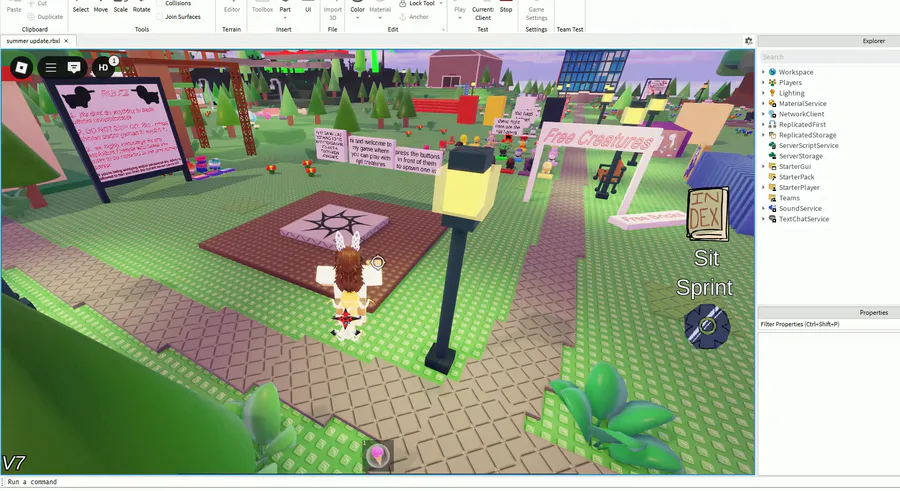Expand the StarterGui node
This screenshot has width=900, height=491.
(x=763, y=167)
